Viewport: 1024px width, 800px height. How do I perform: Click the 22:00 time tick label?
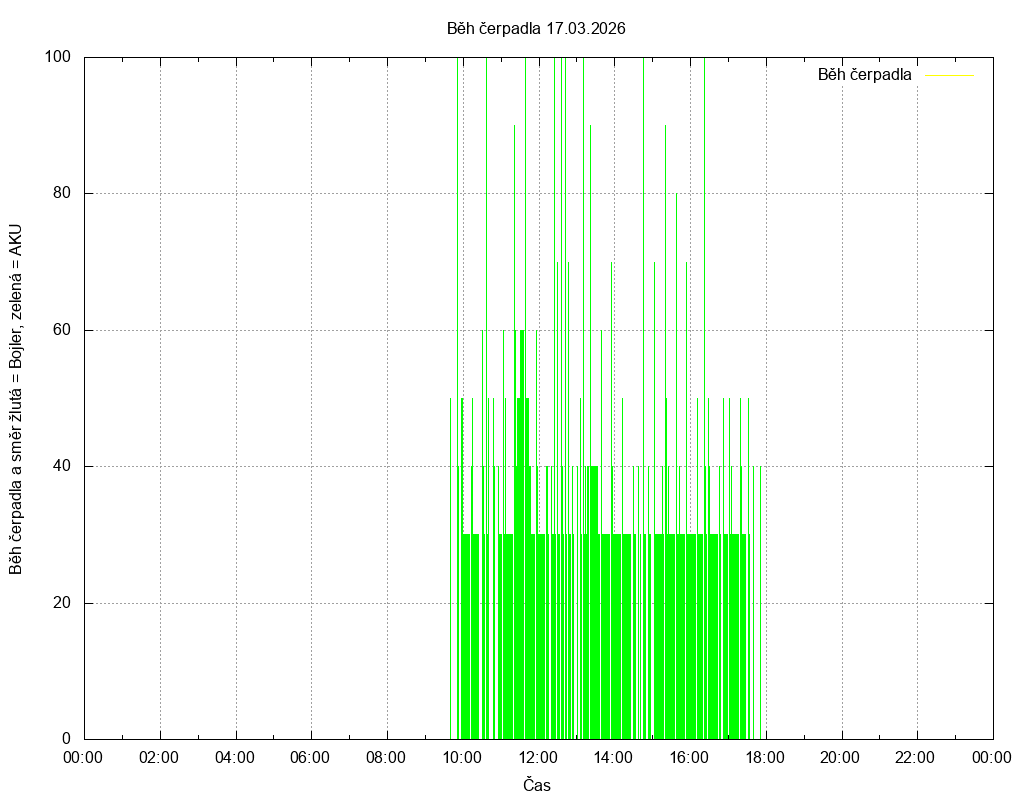tap(916, 757)
